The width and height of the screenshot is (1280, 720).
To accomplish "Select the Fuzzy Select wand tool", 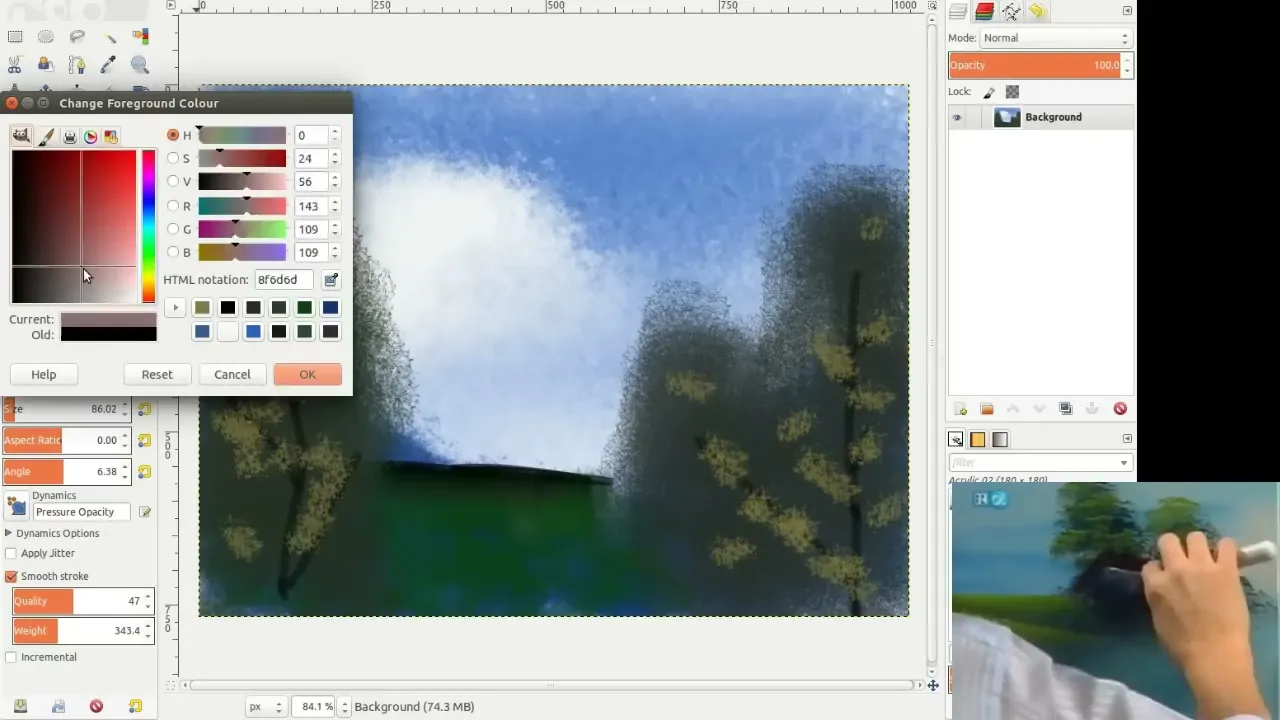I will tap(109, 37).
